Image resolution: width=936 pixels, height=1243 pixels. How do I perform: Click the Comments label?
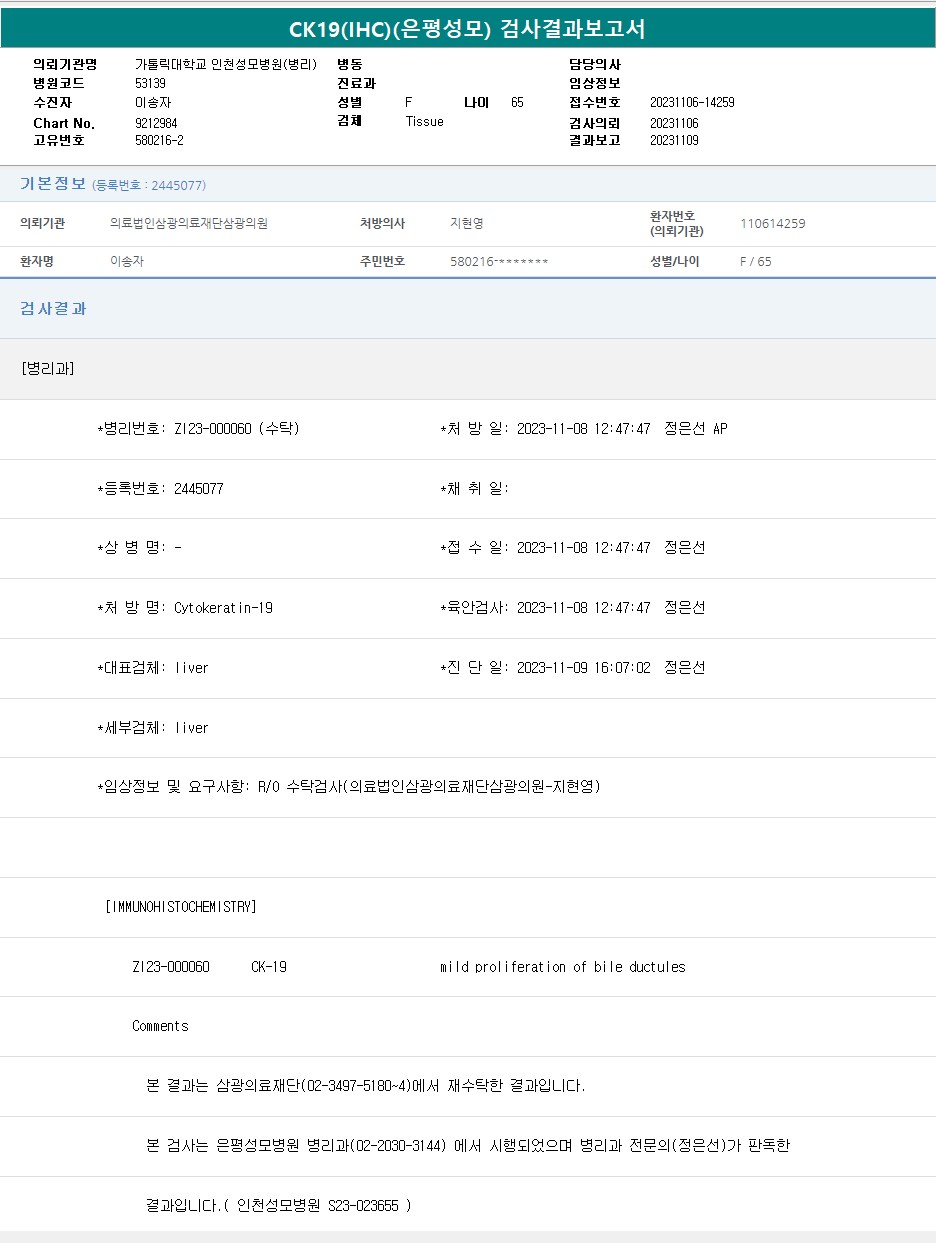tap(160, 1026)
